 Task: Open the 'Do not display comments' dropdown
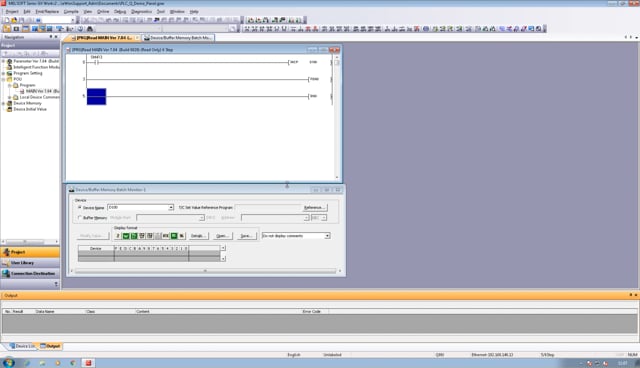tap(327, 236)
